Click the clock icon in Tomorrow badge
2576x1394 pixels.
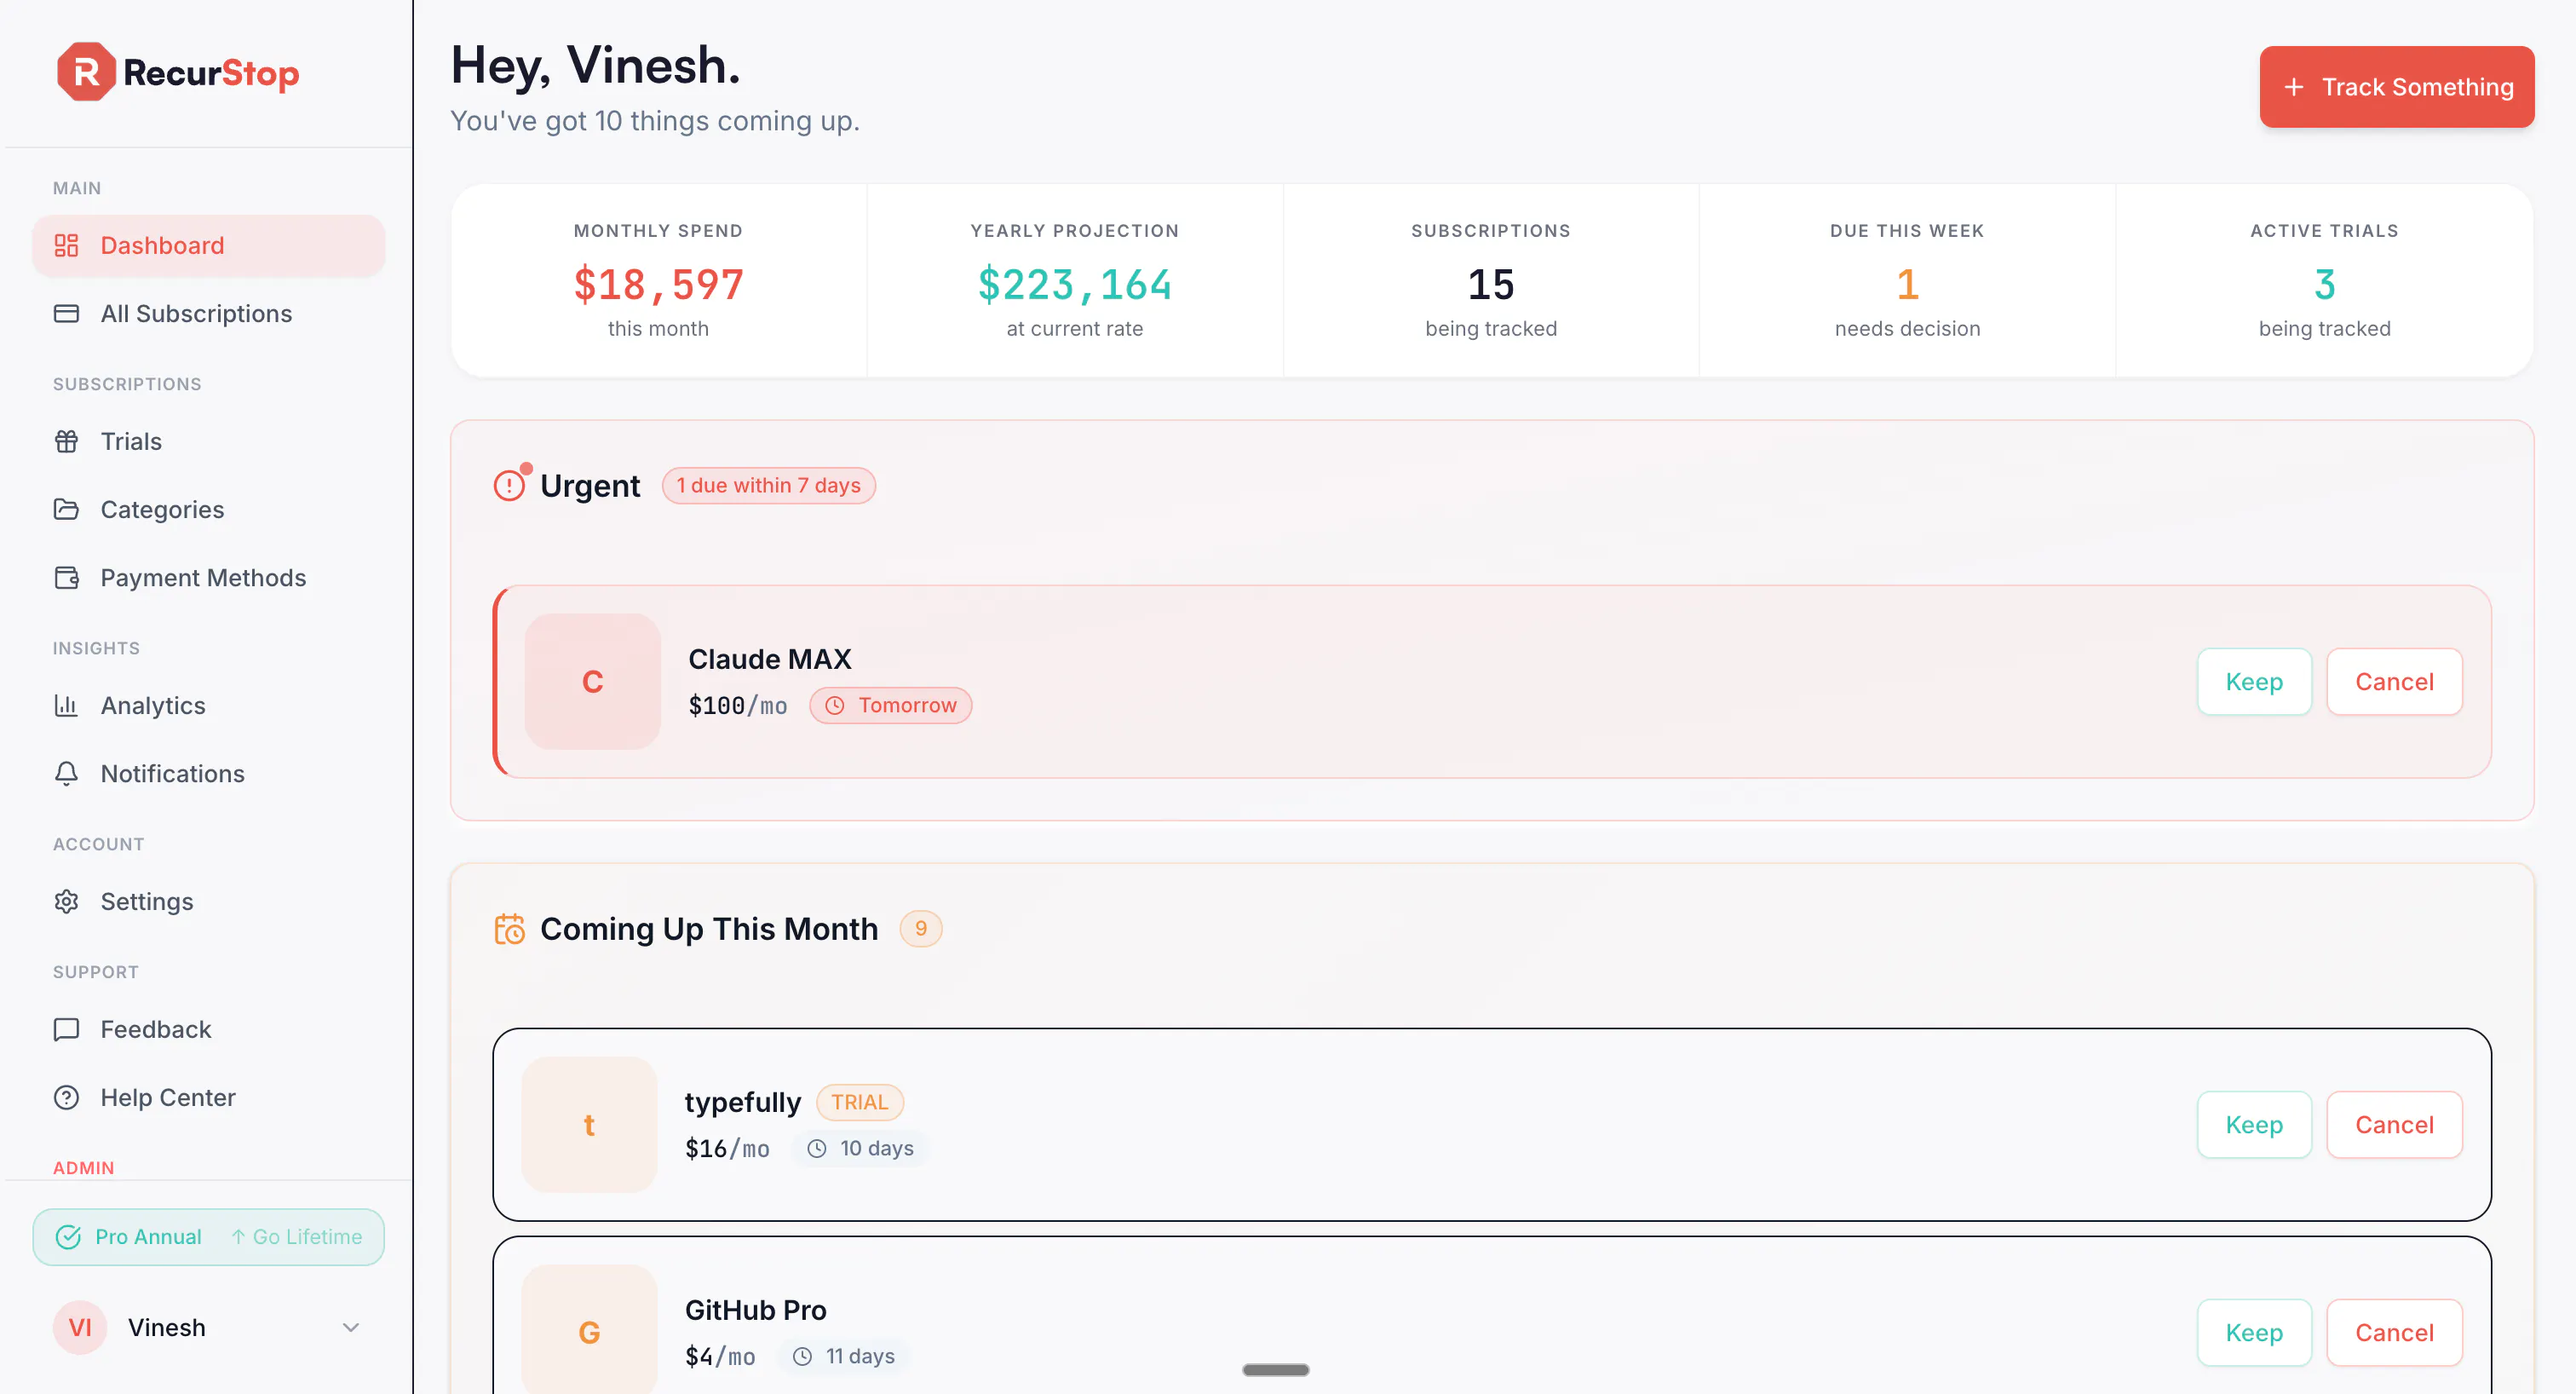[x=834, y=705]
